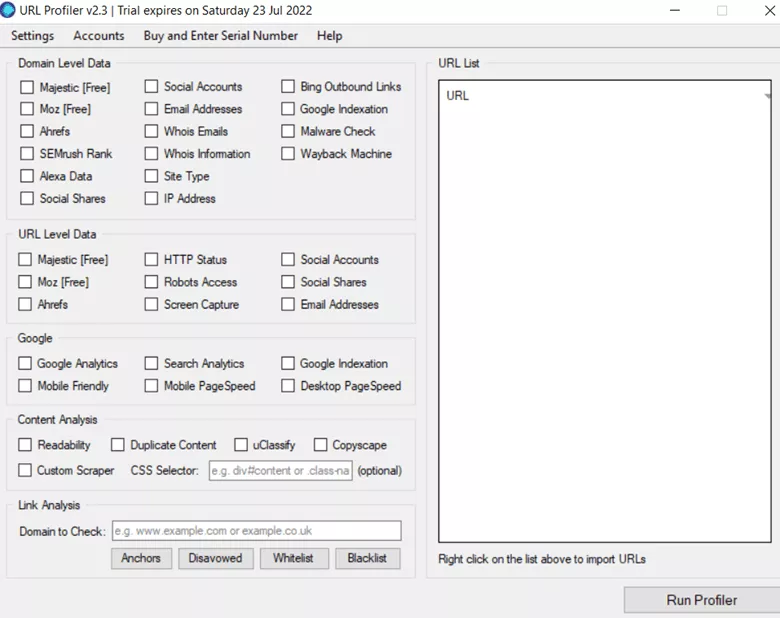Focus the CSS Selector input field

(x=281, y=470)
